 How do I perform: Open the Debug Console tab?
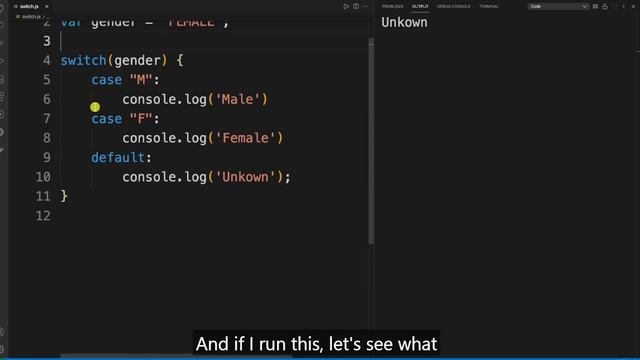point(453,7)
